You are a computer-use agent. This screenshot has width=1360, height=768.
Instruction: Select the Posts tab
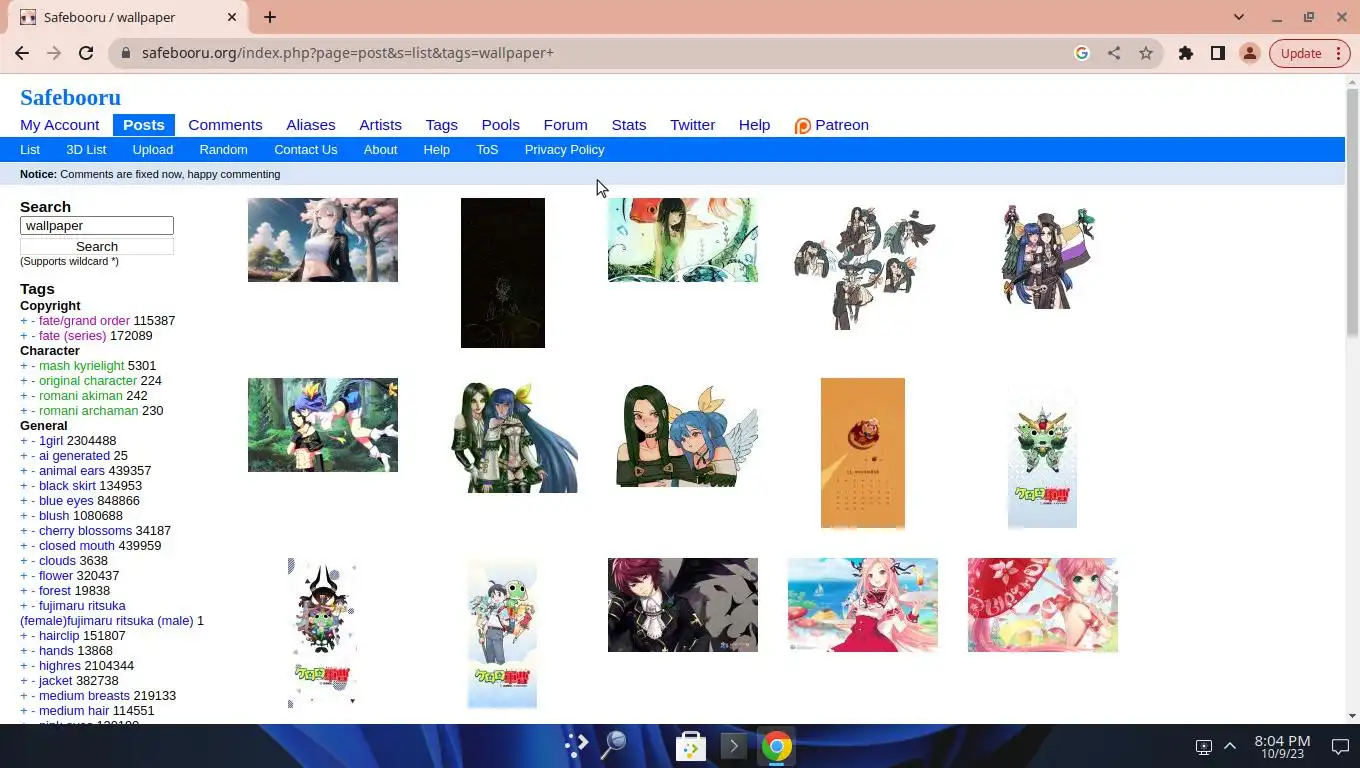[144, 125]
